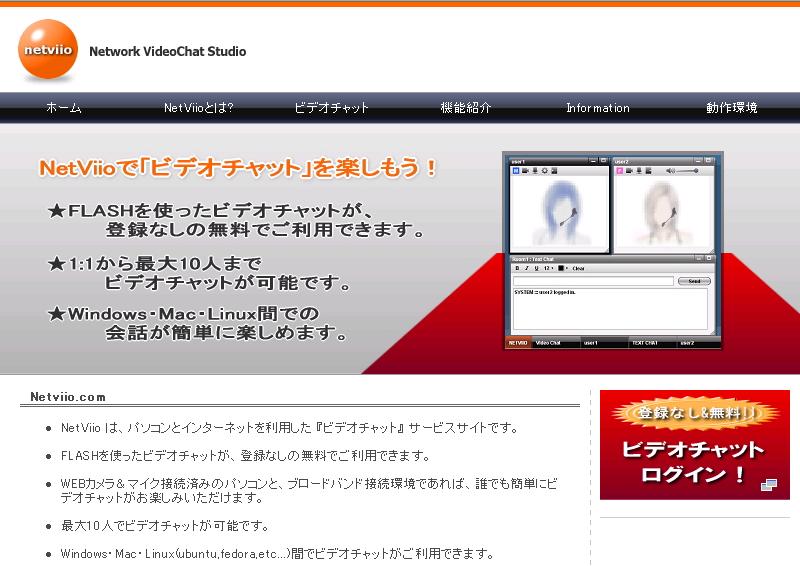The height and width of the screenshot is (566, 800).
Task: Open the 機能紹介 navigation item
Action: (466, 108)
